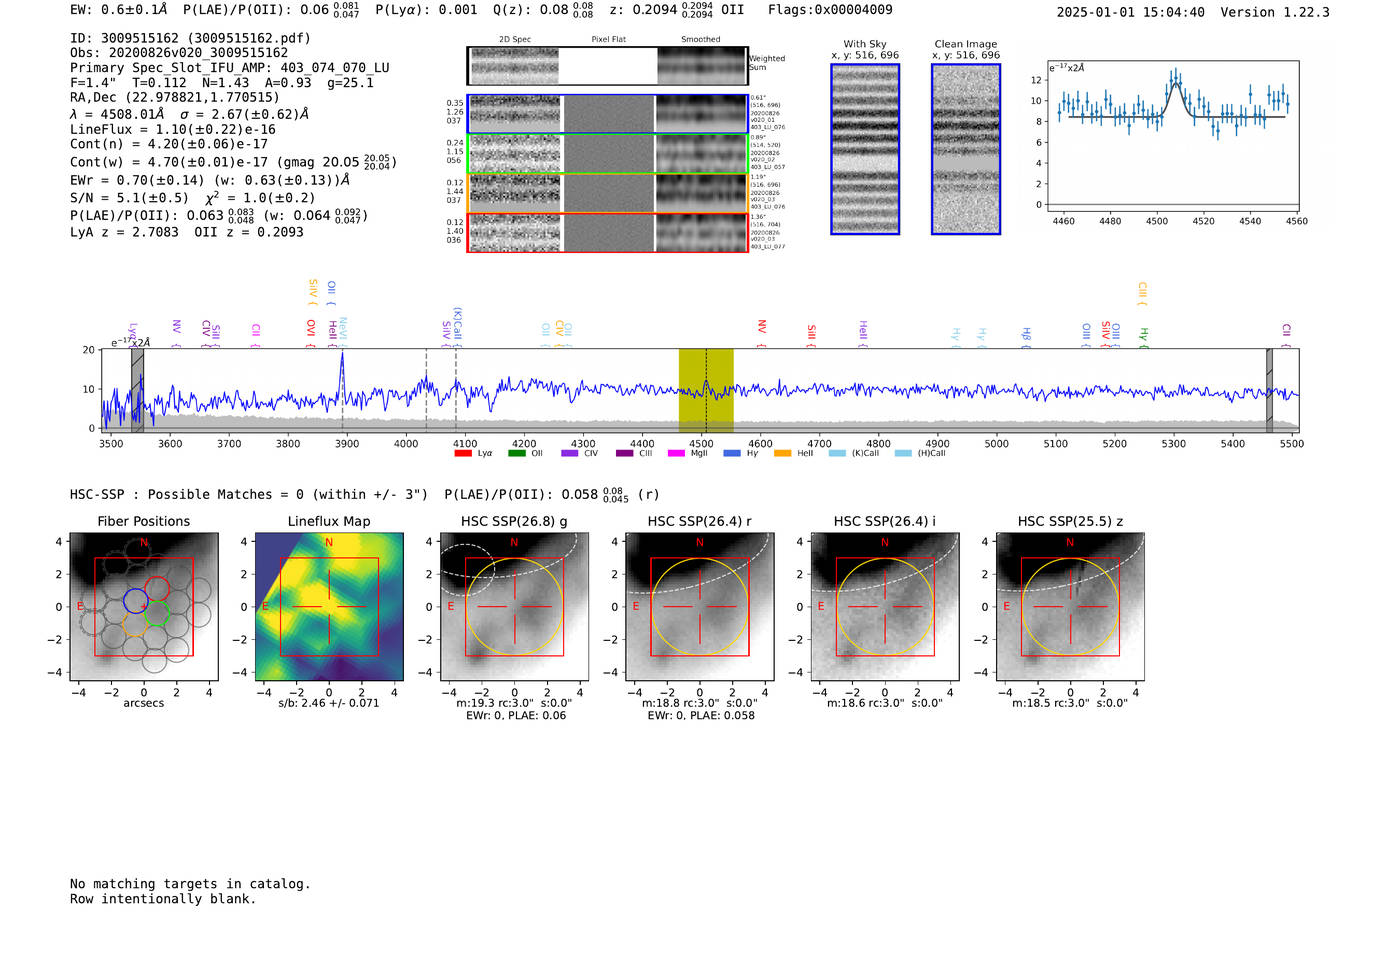The image size is (1400, 953).
Task: Select the red fiber circle in Fiber Positions
Action: point(157,589)
